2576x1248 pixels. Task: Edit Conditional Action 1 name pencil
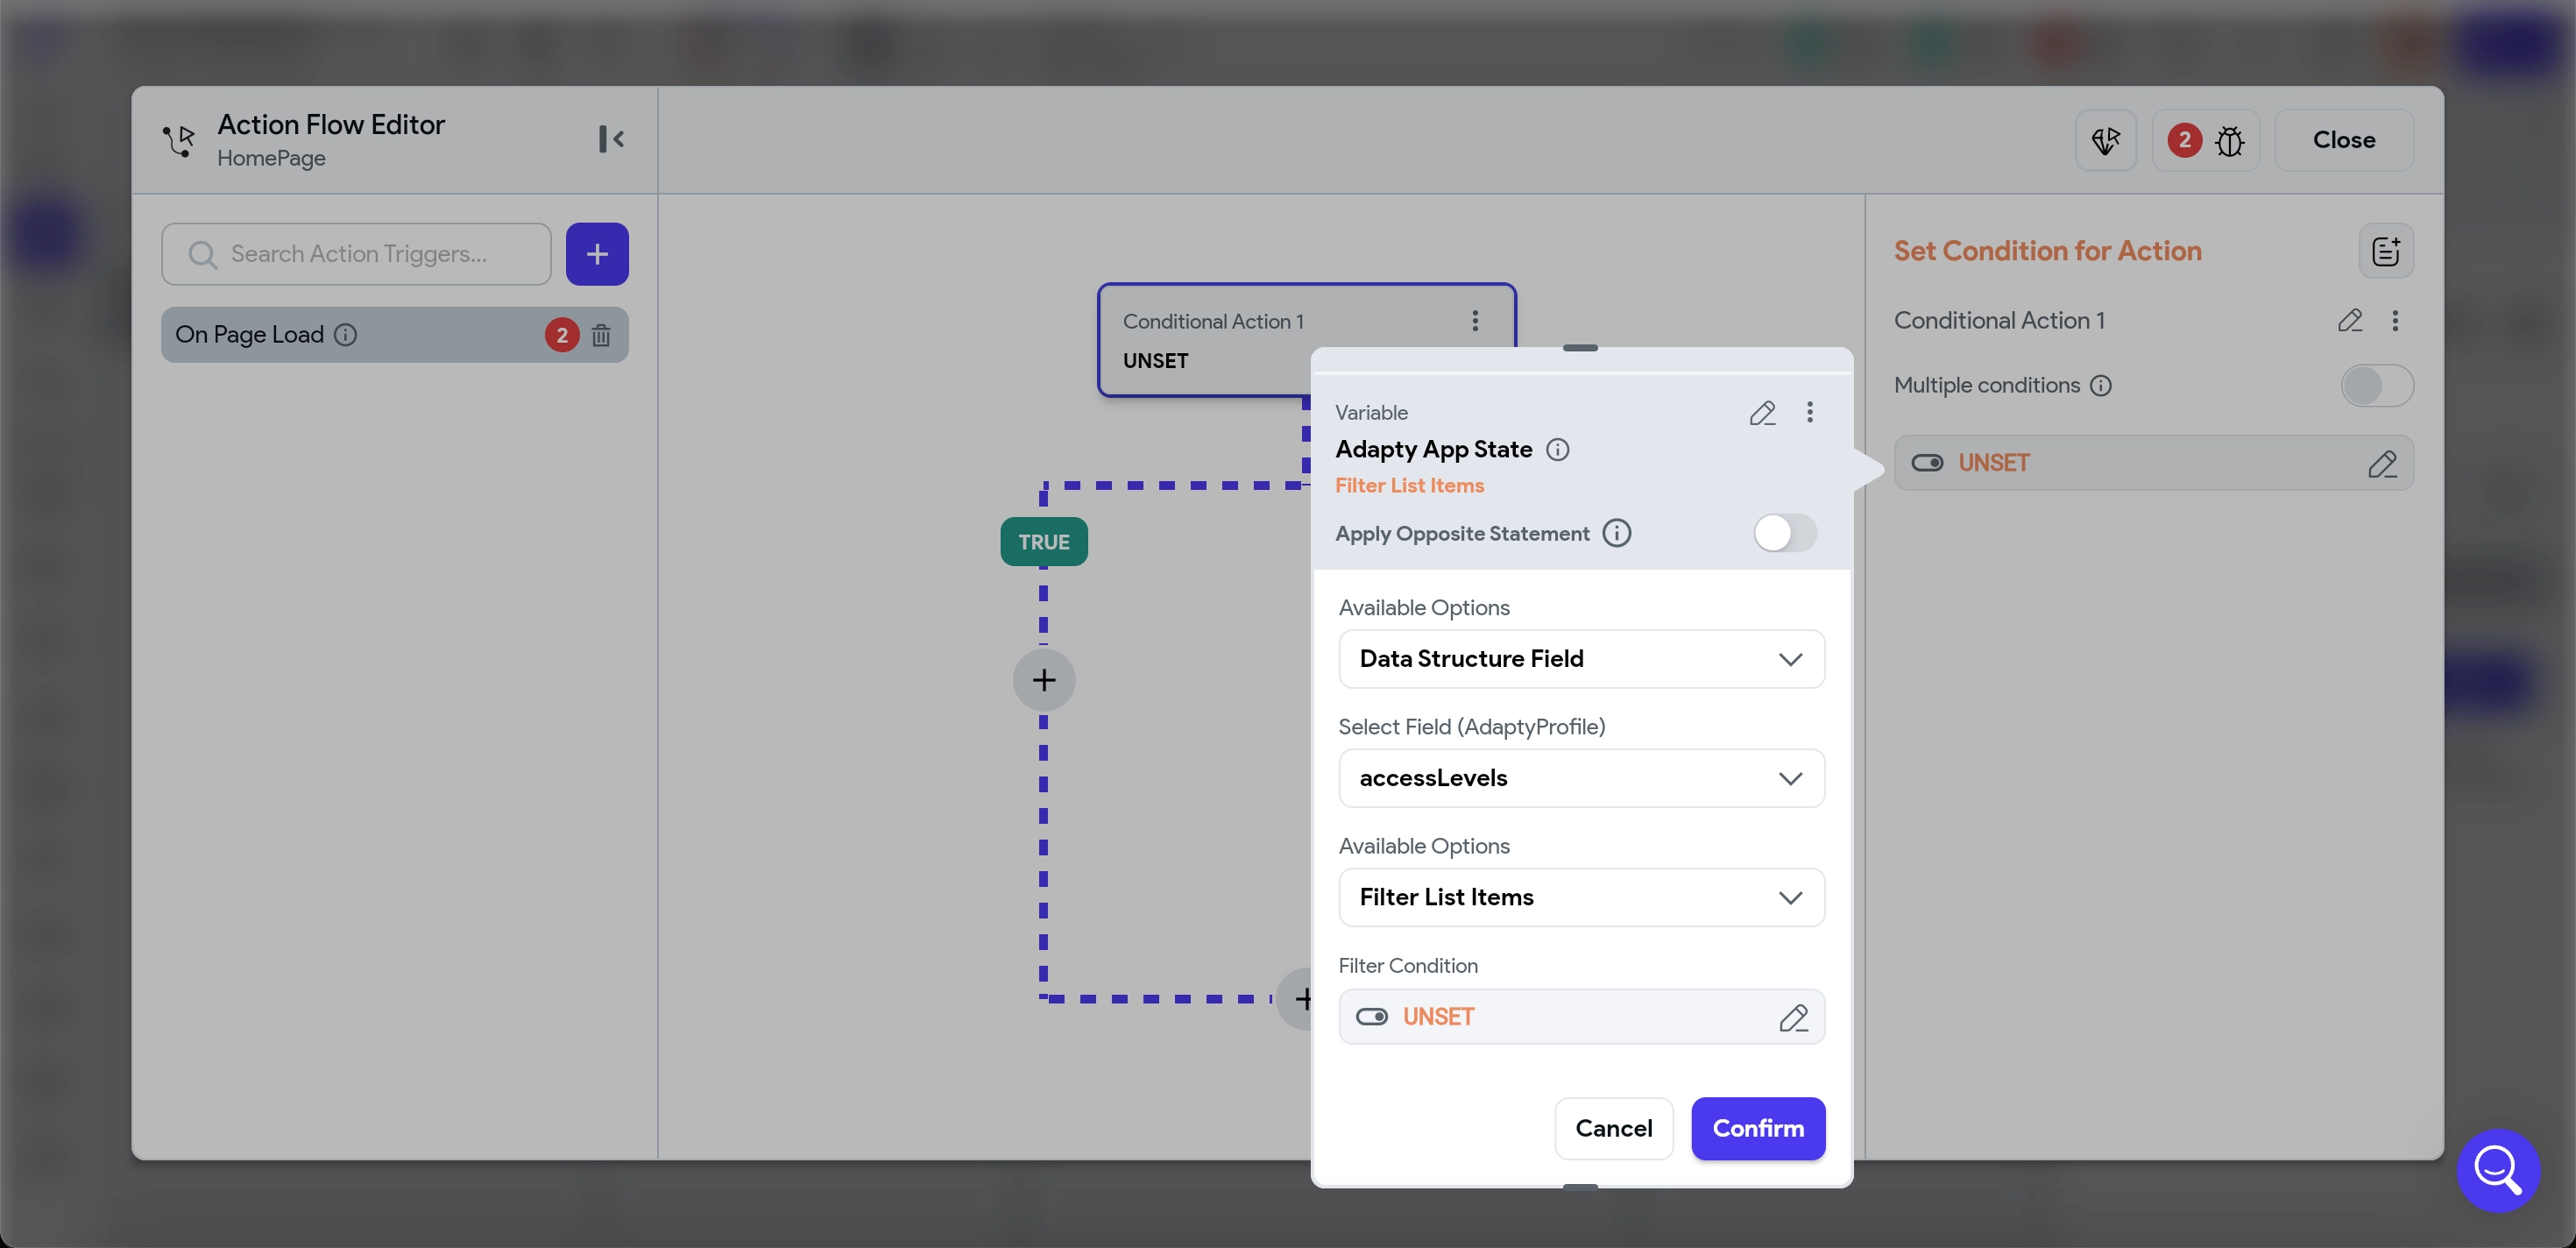pos(2350,320)
